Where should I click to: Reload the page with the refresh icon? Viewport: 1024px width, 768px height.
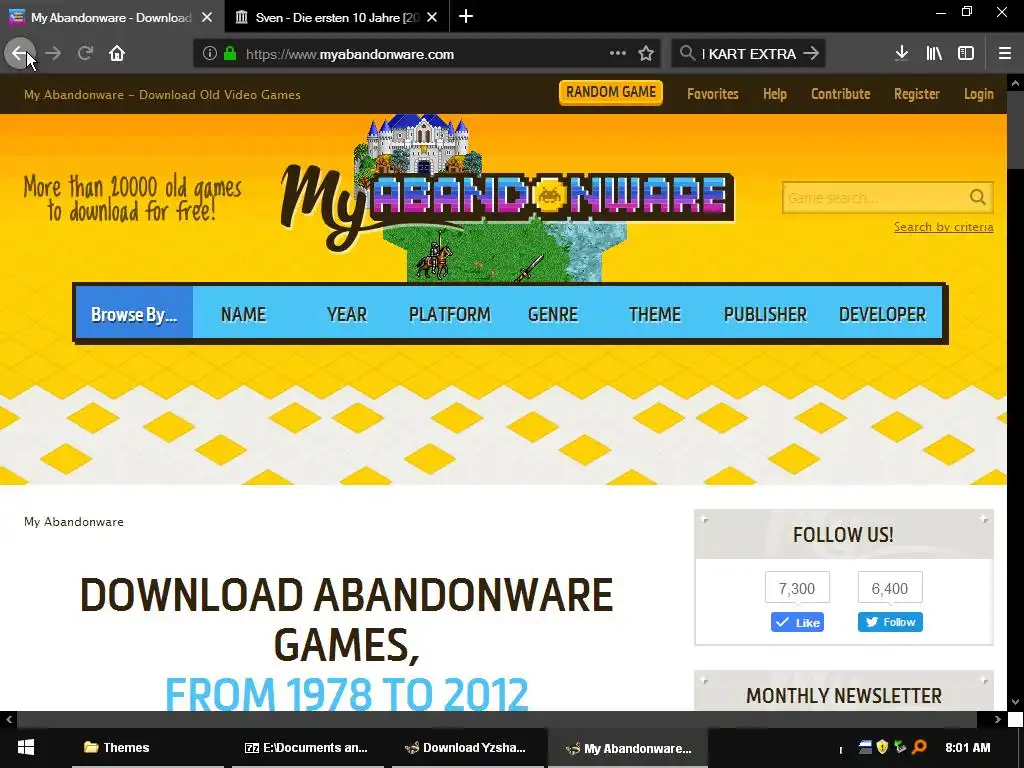(86, 54)
